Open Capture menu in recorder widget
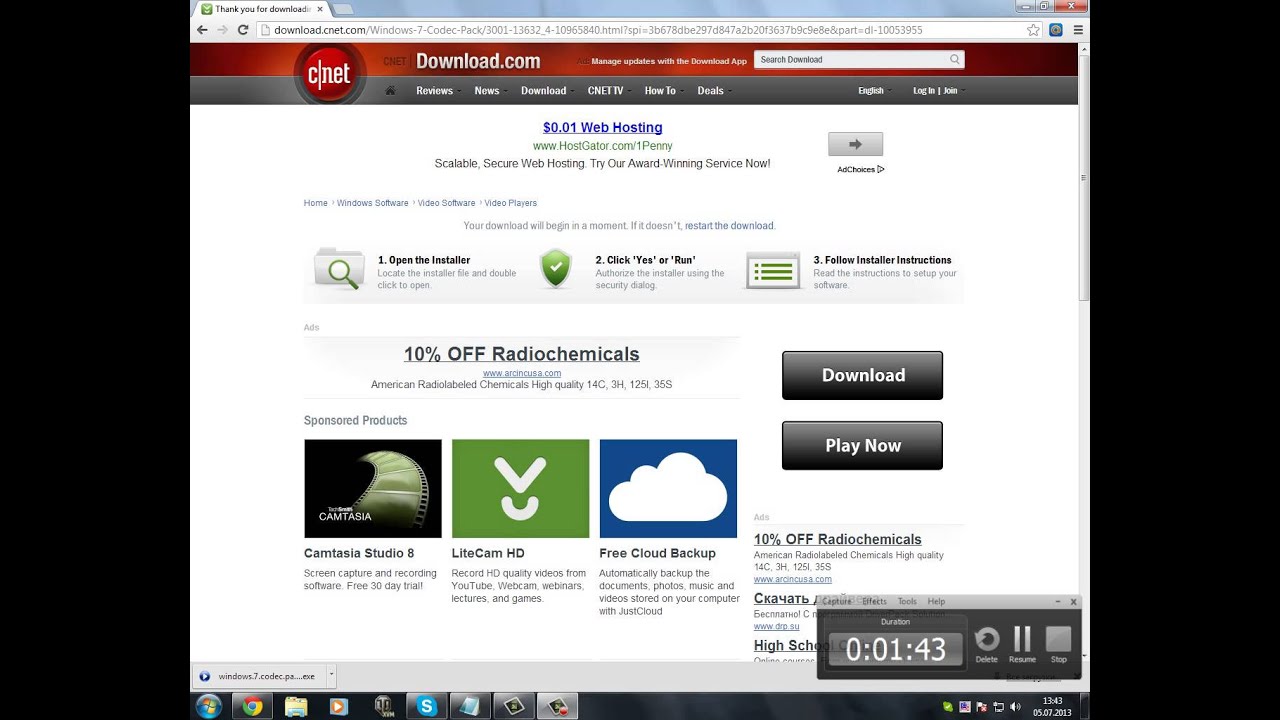 [836, 601]
